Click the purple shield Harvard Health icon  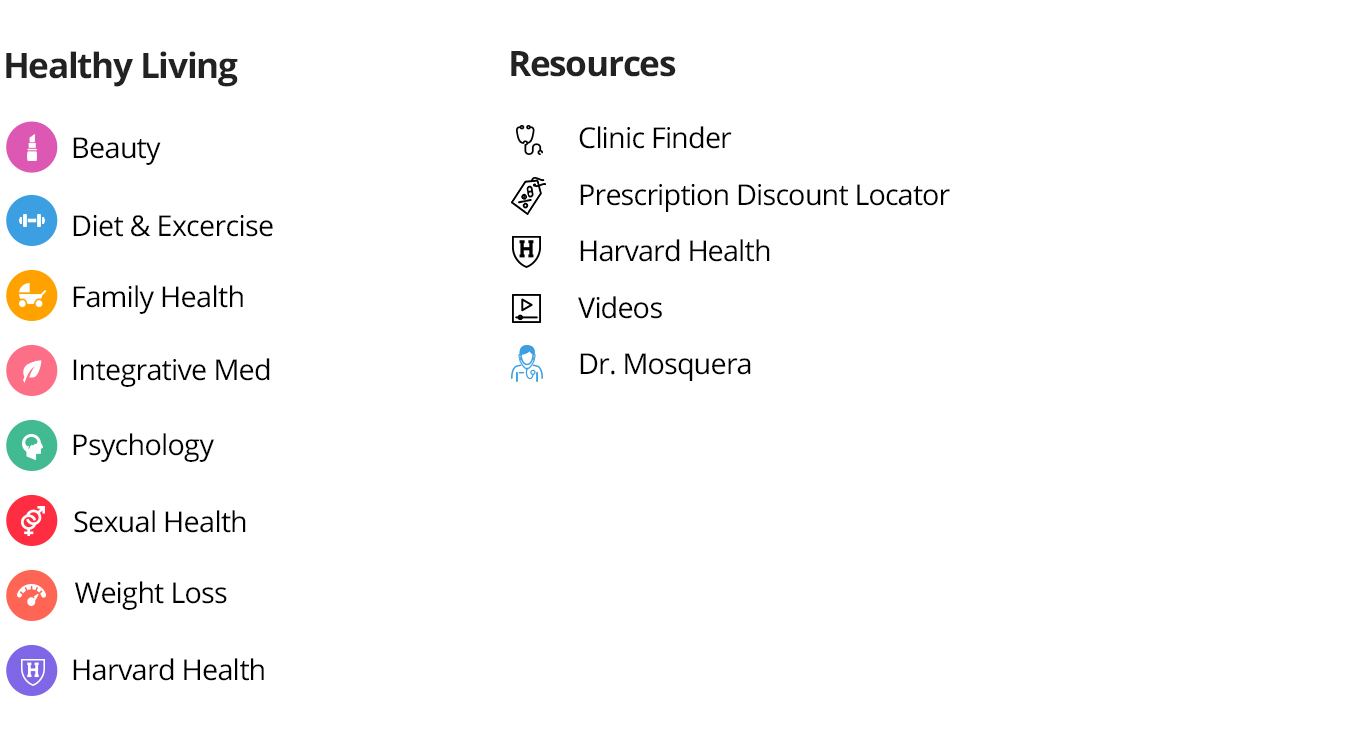(x=32, y=670)
